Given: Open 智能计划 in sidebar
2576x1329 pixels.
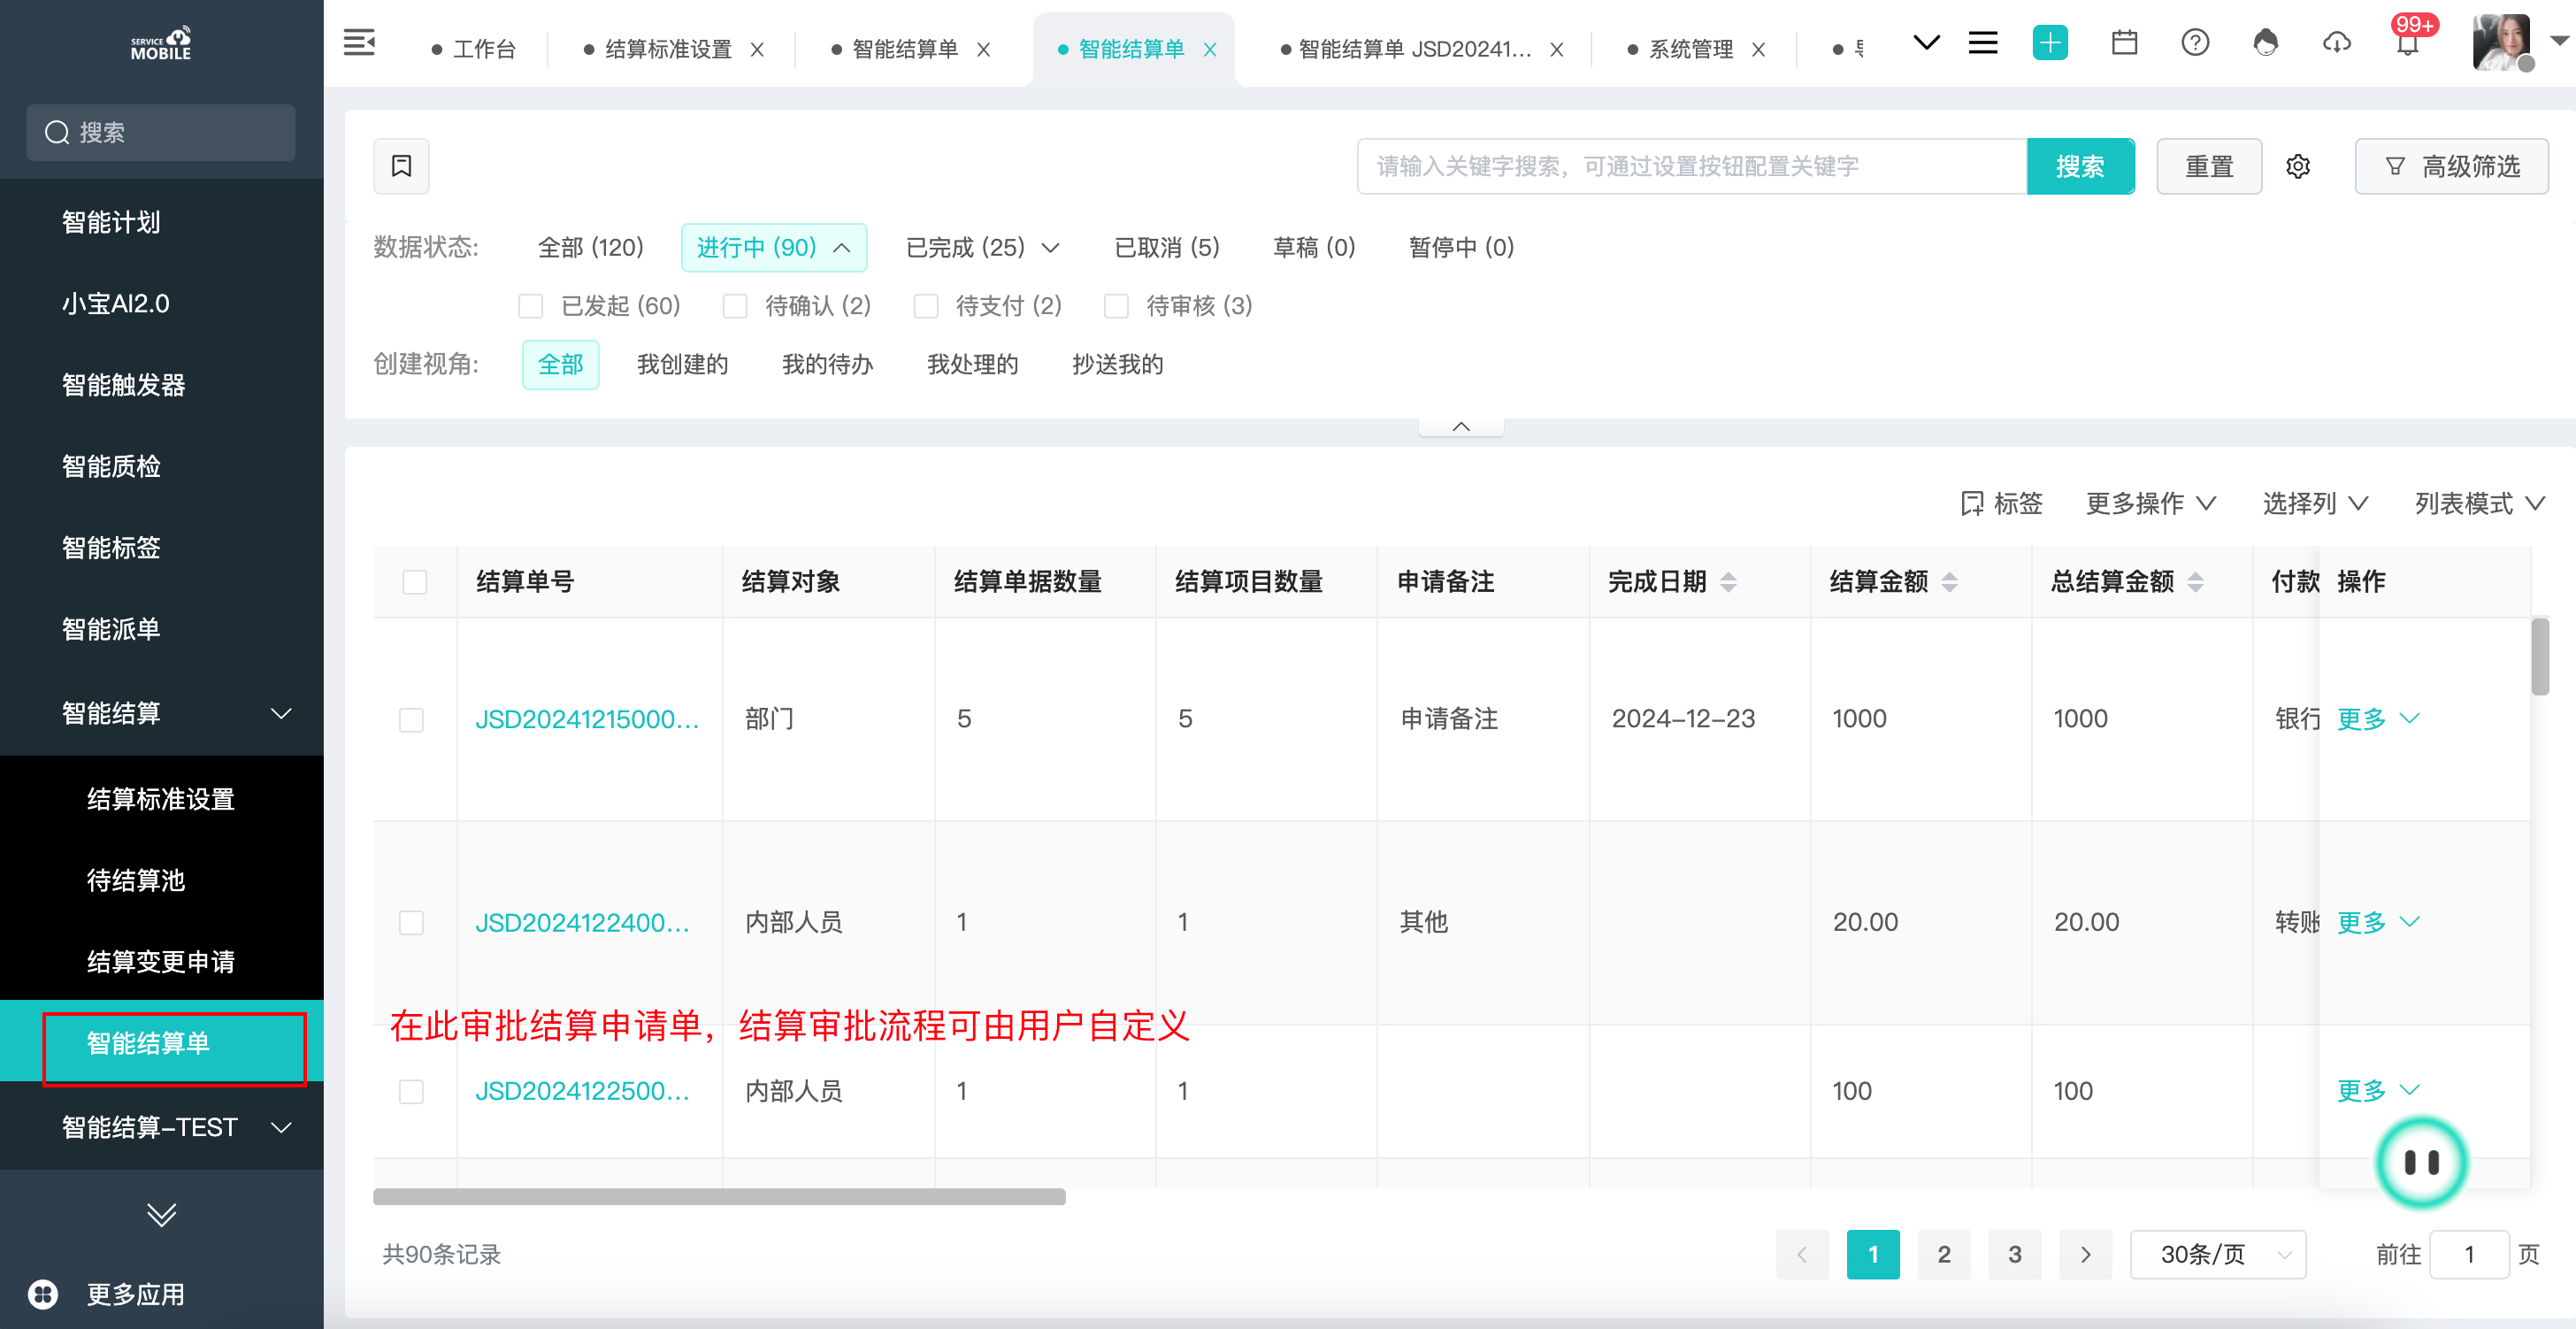Looking at the screenshot, I should (x=161, y=222).
